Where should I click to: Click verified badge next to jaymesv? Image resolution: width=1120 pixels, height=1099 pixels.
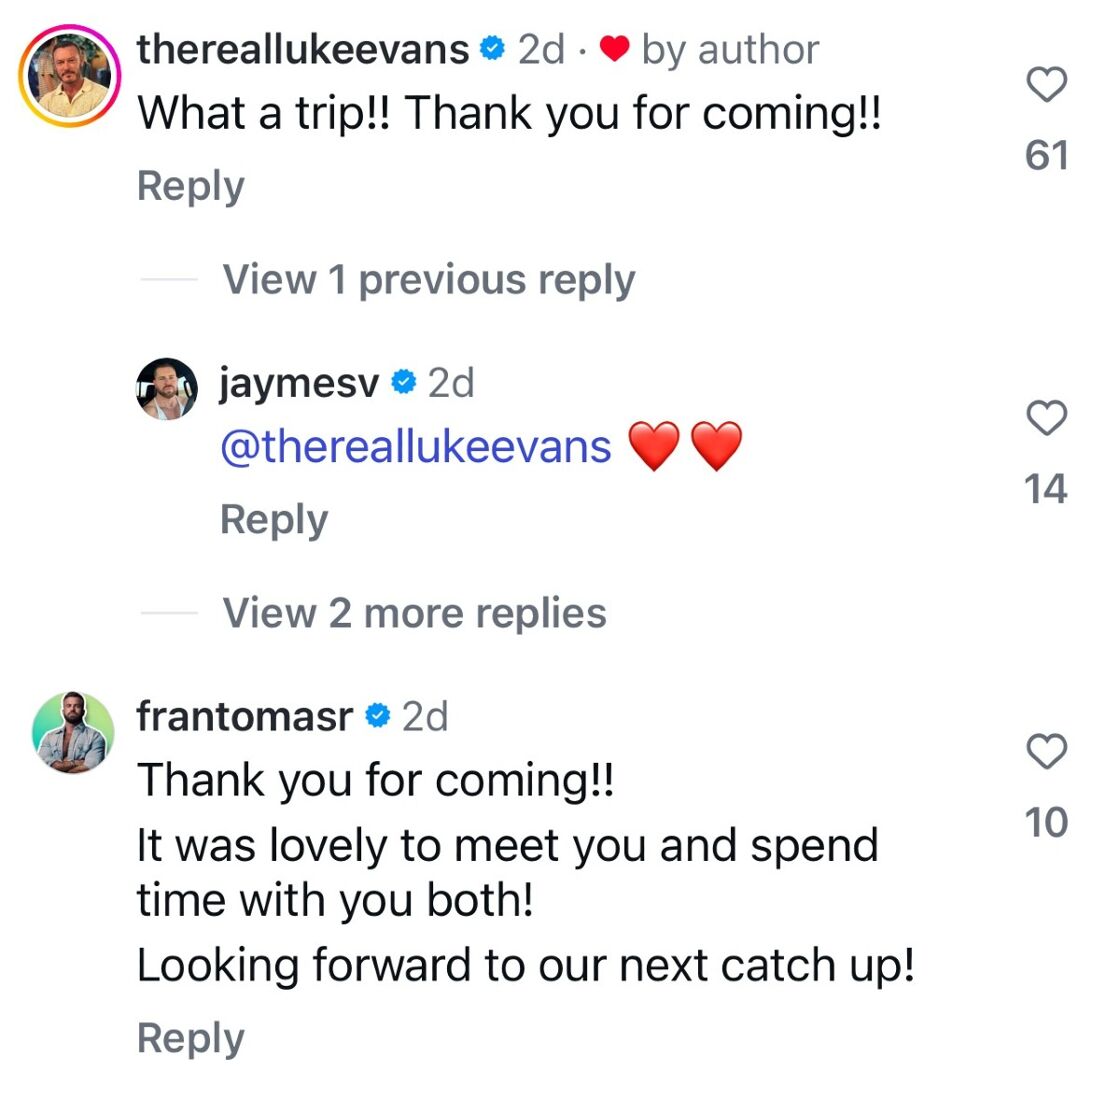403,382
